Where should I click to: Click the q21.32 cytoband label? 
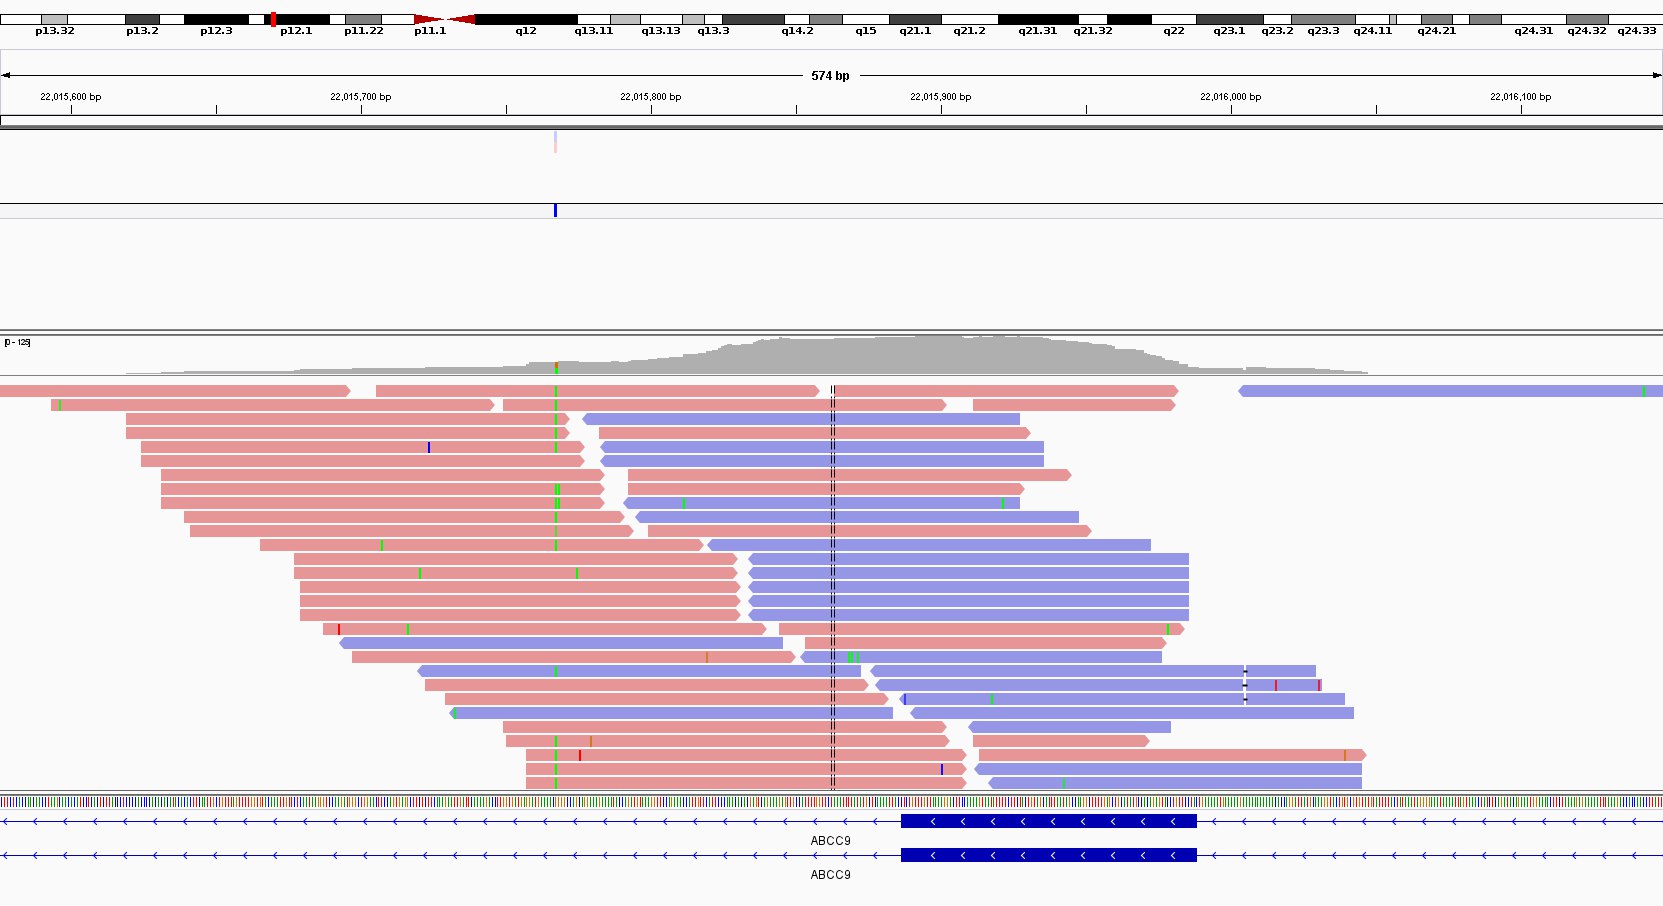(1093, 31)
